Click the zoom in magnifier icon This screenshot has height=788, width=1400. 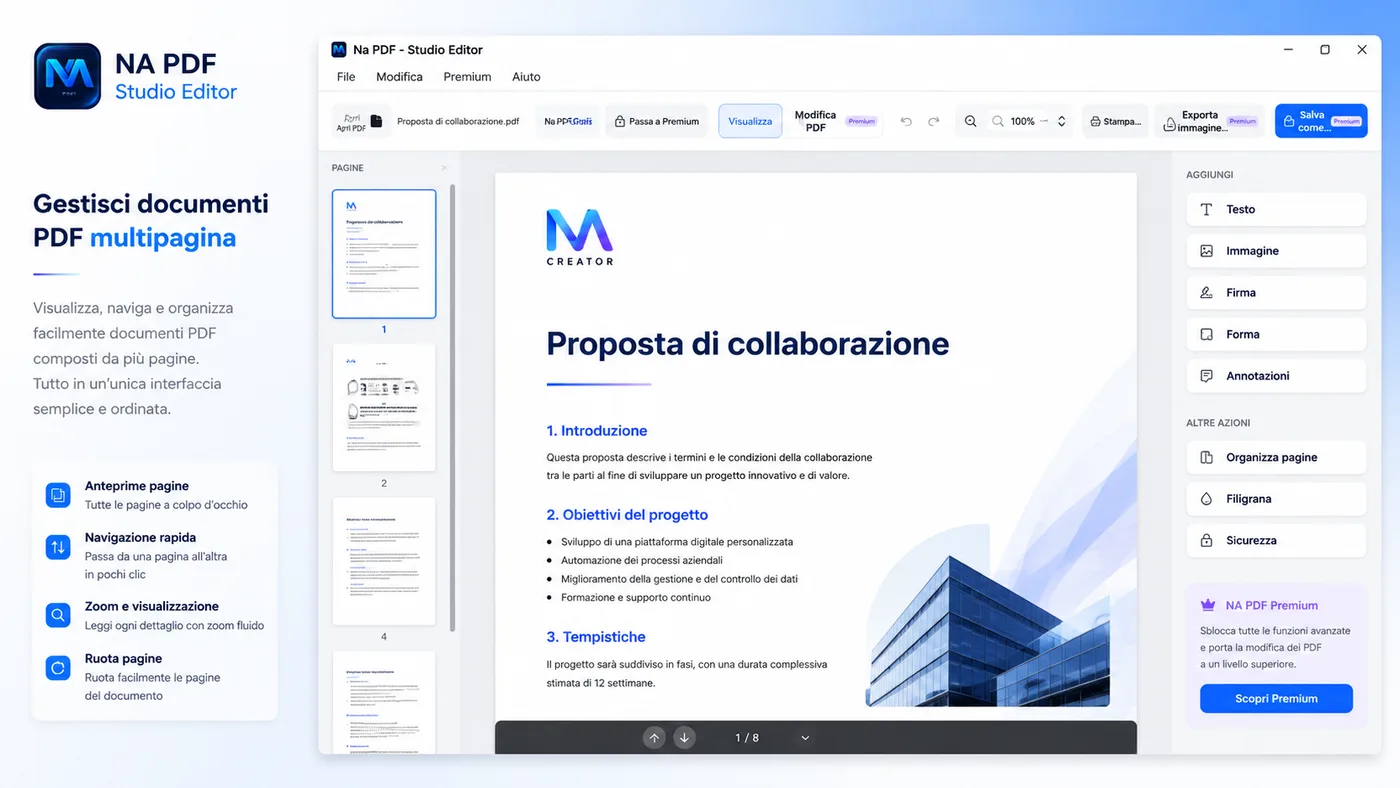coord(970,121)
